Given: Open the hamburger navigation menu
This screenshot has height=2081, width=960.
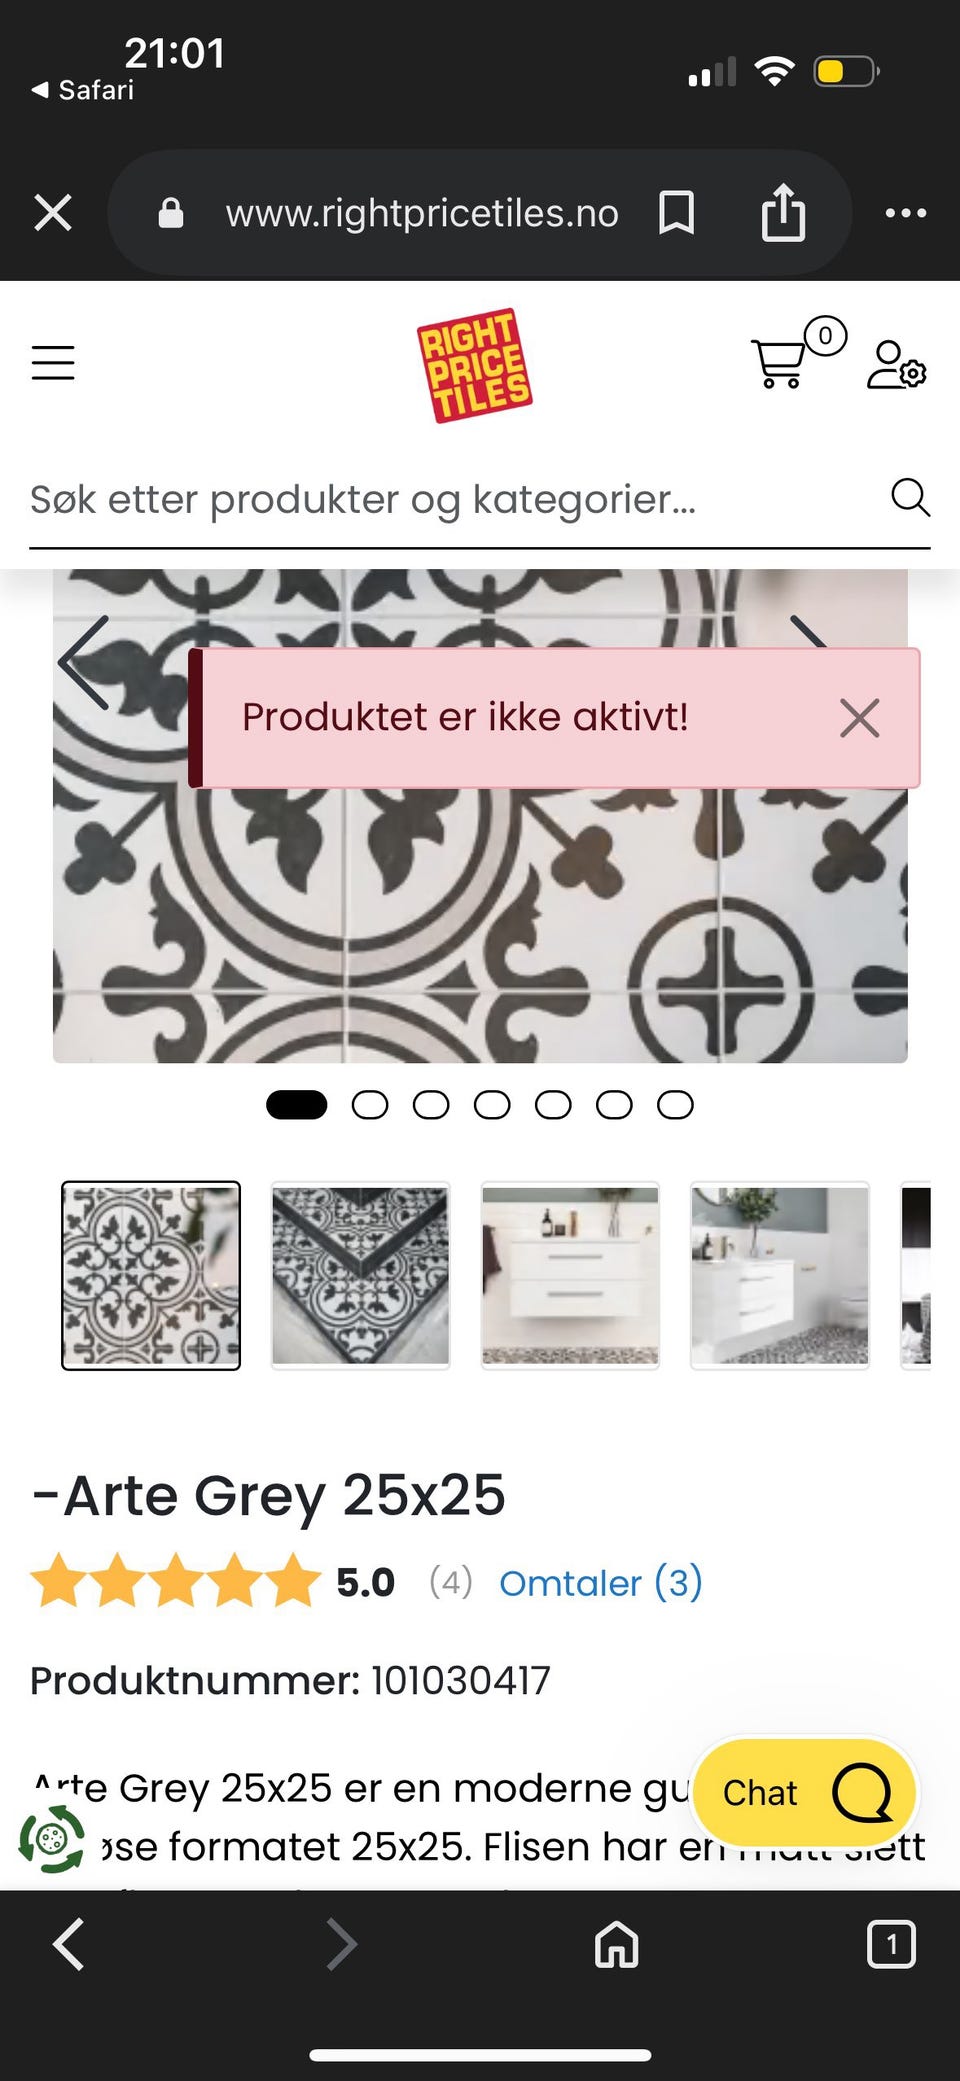Looking at the screenshot, I should click(53, 363).
